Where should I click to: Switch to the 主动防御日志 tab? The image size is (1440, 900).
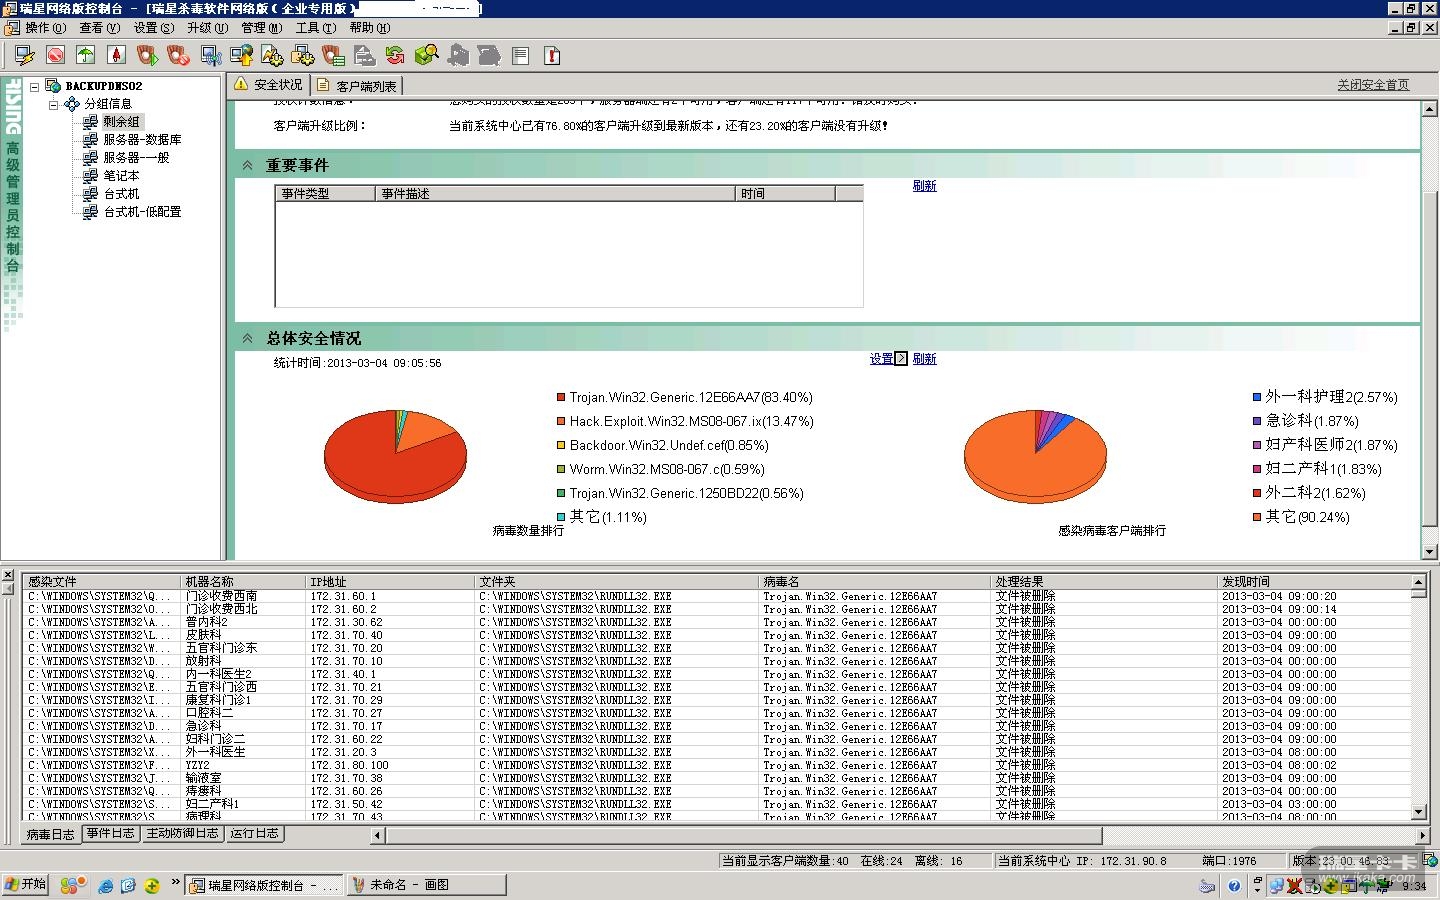tap(182, 833)
